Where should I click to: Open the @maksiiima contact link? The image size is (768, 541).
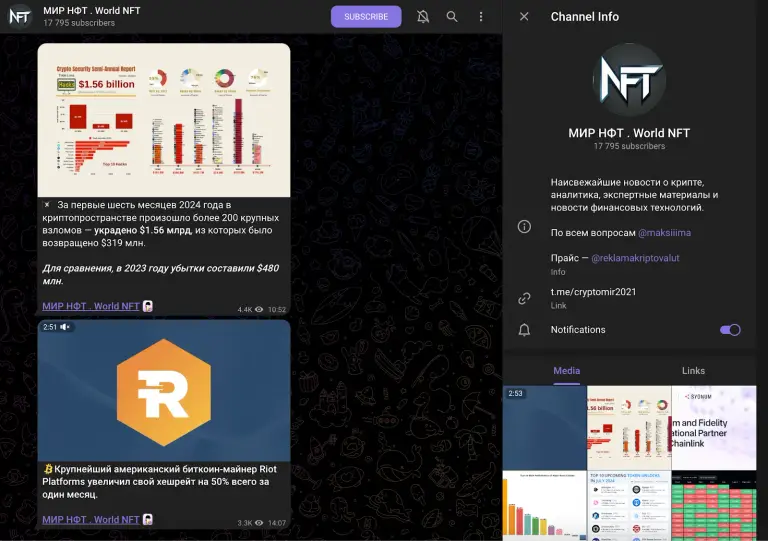665,233
